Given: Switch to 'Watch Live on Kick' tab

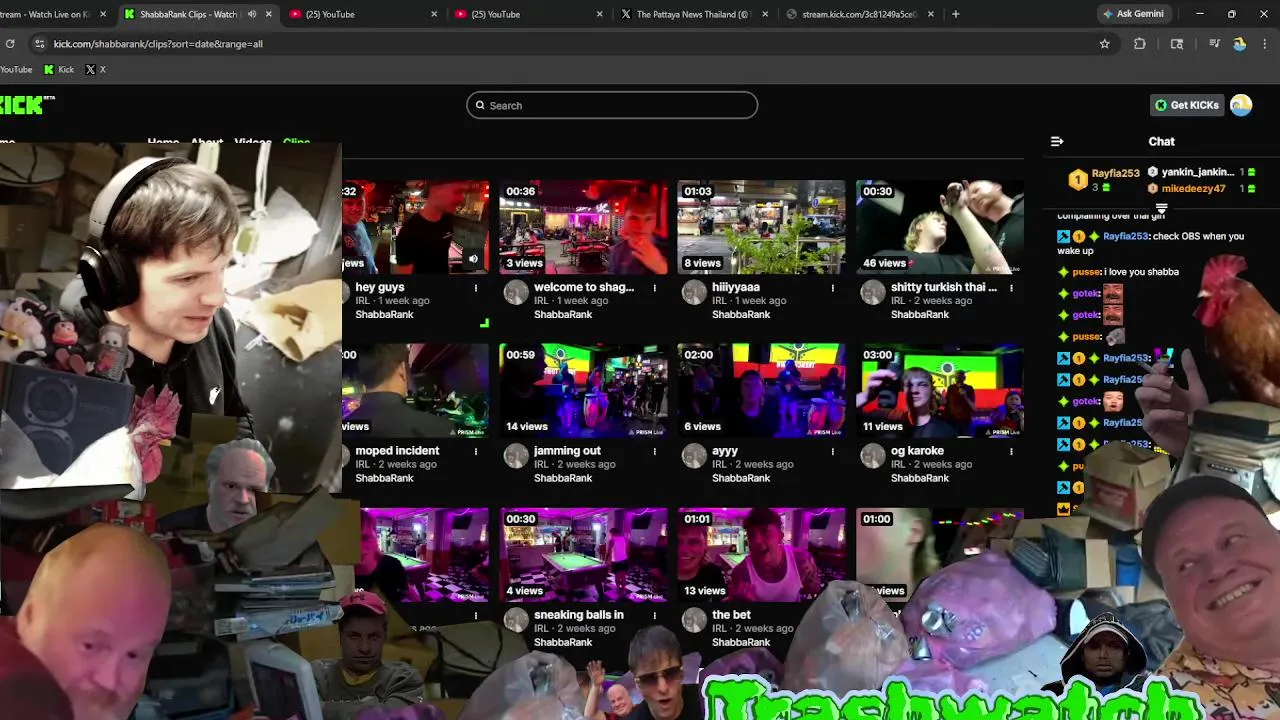Looking at the screenshot, I should [50, 14].
